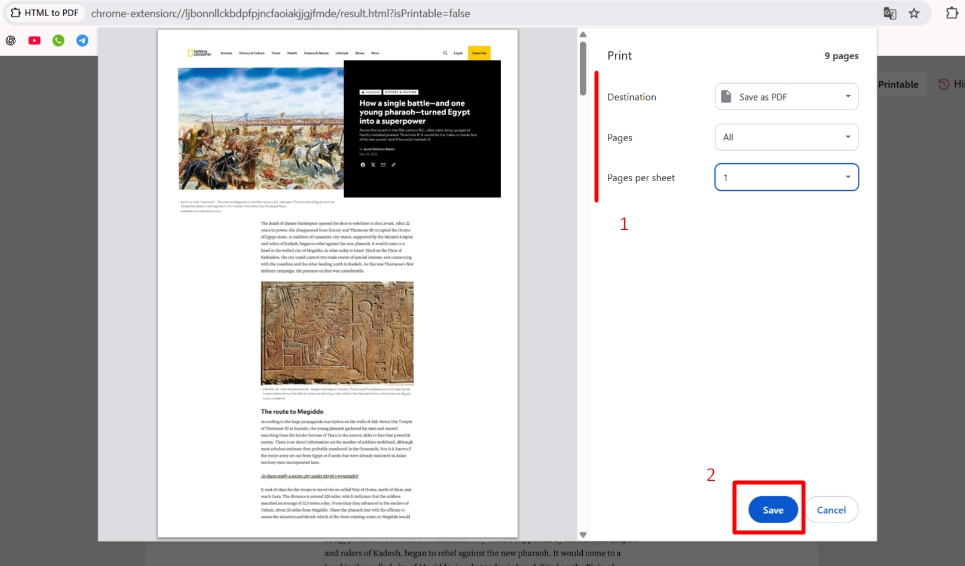Screen dimensions: 965x566
Task: Click the copy link icon in preview
Action: 394,165
